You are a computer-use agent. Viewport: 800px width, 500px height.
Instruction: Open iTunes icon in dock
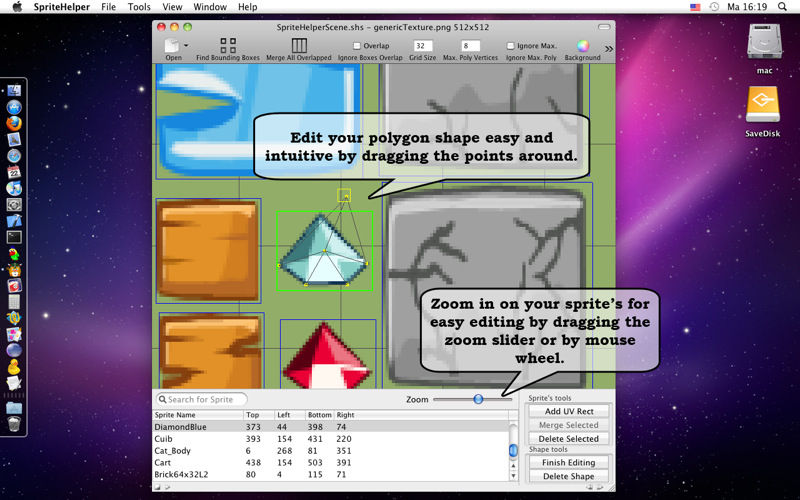(14, 188)
